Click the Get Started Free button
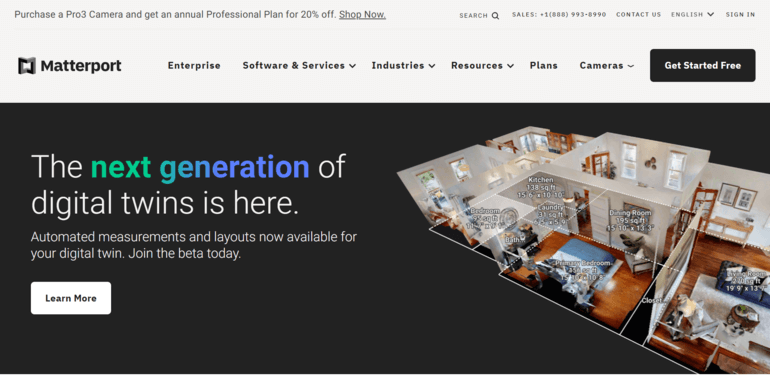 (703, 65)
